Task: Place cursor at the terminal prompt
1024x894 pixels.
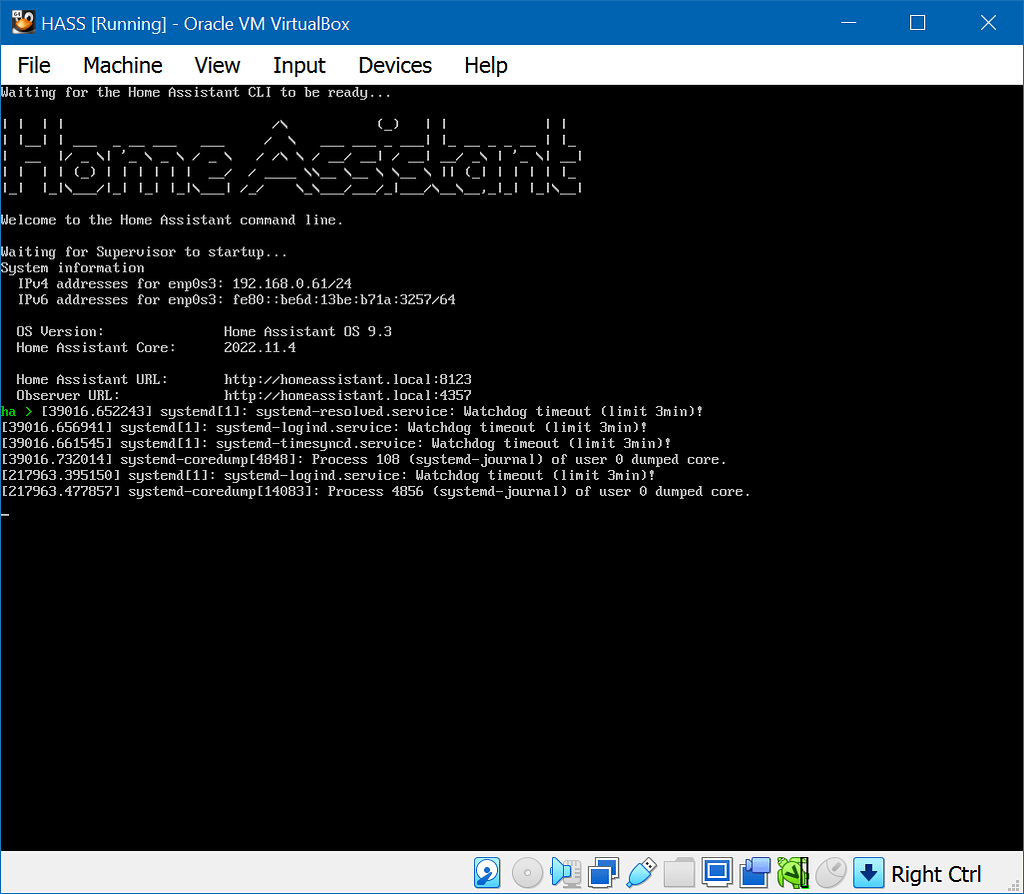Action: tap(8, 511)
